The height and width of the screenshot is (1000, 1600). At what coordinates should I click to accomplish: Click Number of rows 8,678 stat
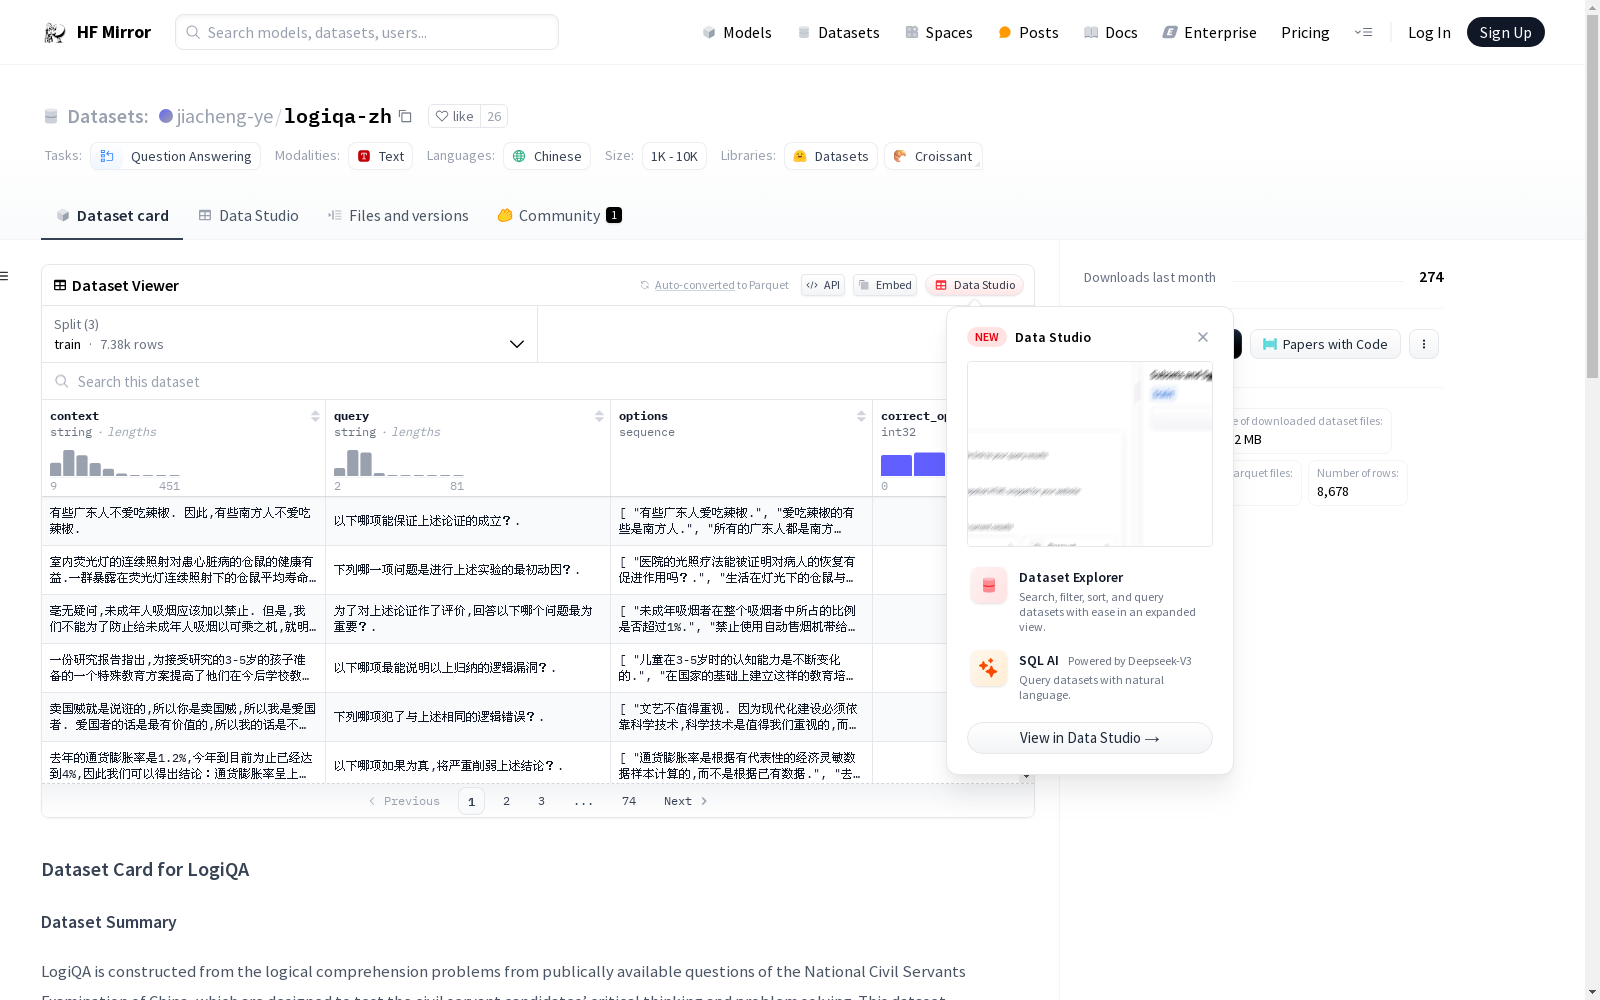coord(1357,482)
